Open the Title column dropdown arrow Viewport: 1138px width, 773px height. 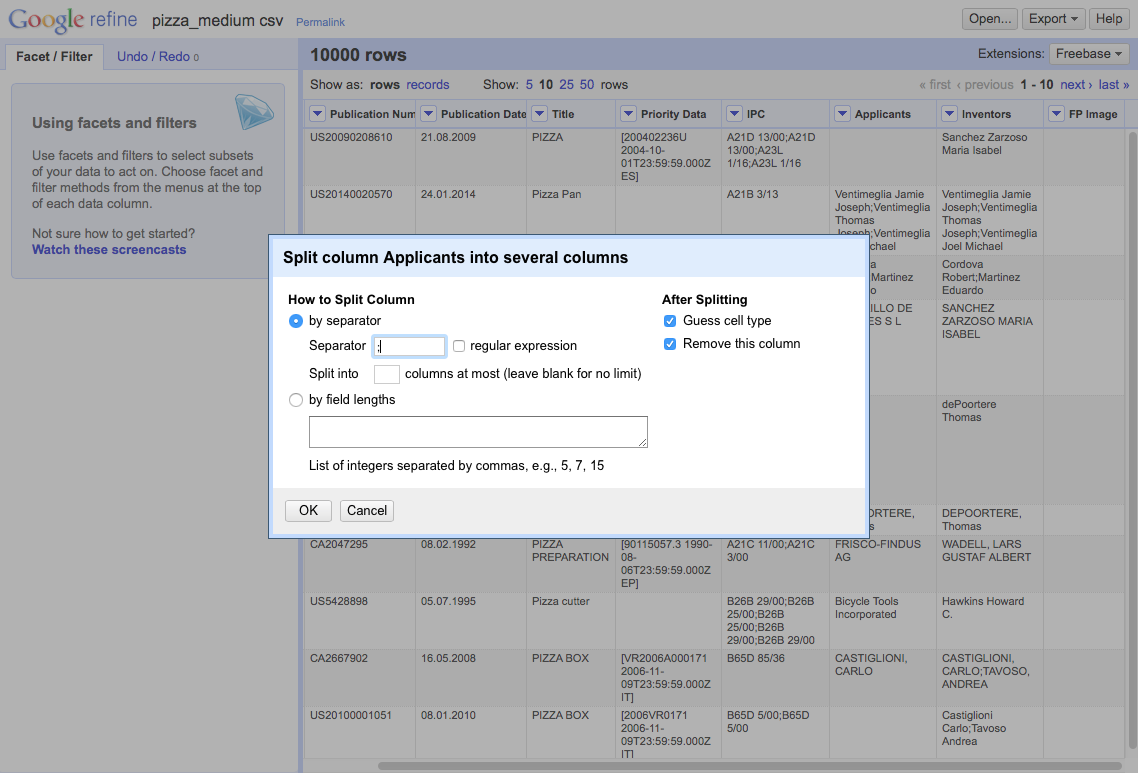click(539, 114)
